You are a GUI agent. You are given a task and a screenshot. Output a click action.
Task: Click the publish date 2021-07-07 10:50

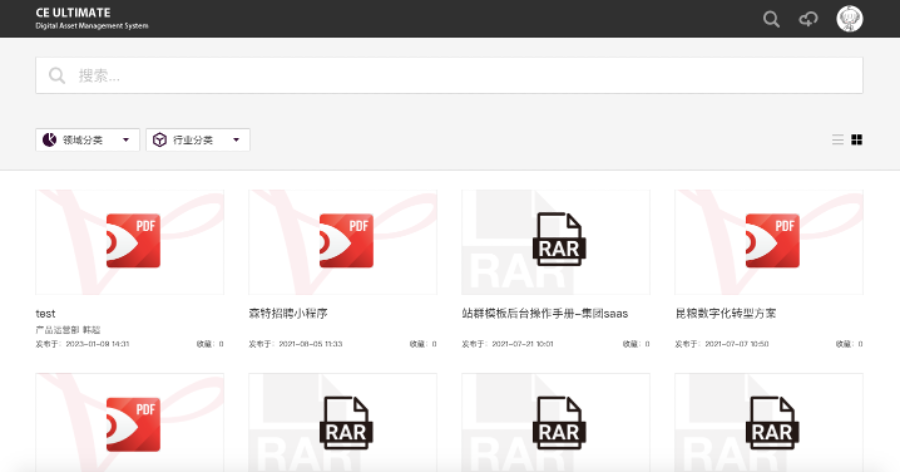tap(737, 344)
